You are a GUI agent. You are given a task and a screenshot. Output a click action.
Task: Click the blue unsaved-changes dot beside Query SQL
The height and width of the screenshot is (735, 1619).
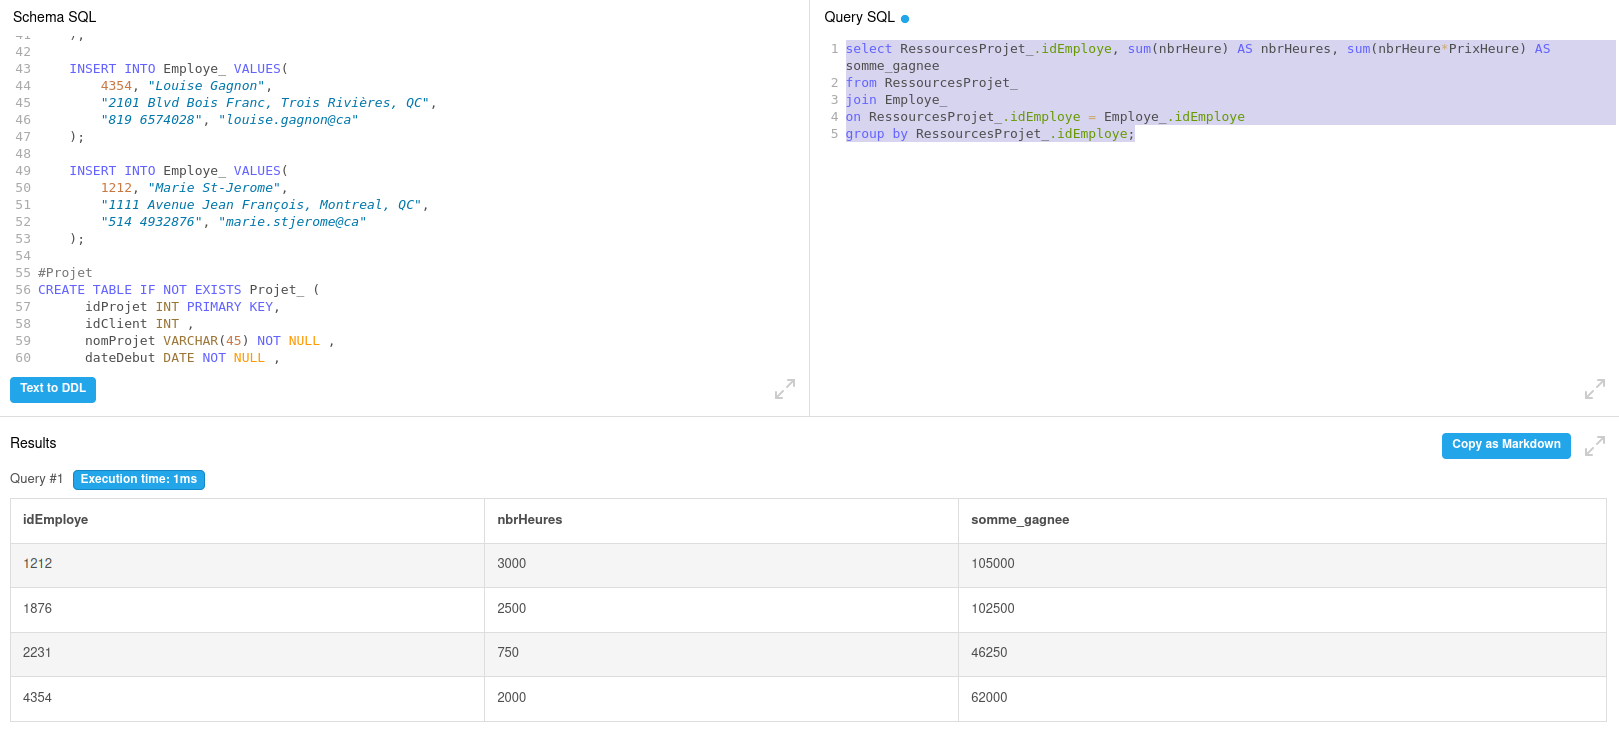point(905,19)
